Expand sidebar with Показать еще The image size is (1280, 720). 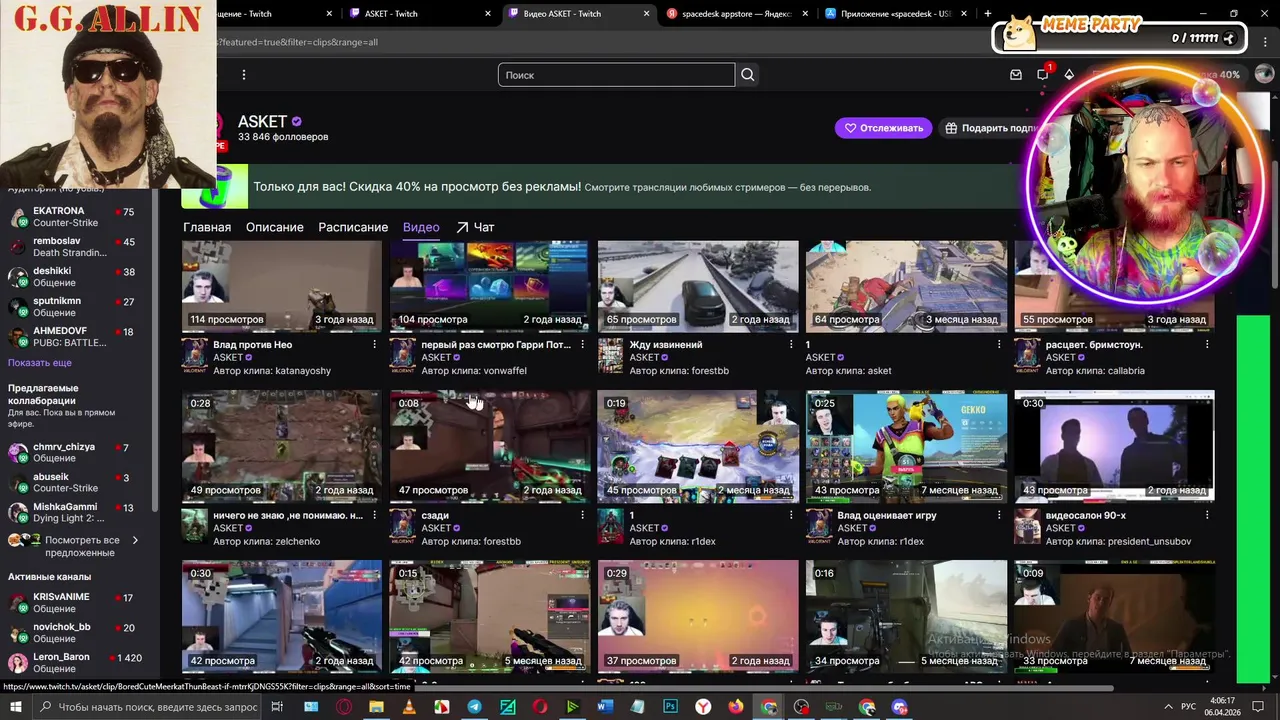(x=40, y=363)
